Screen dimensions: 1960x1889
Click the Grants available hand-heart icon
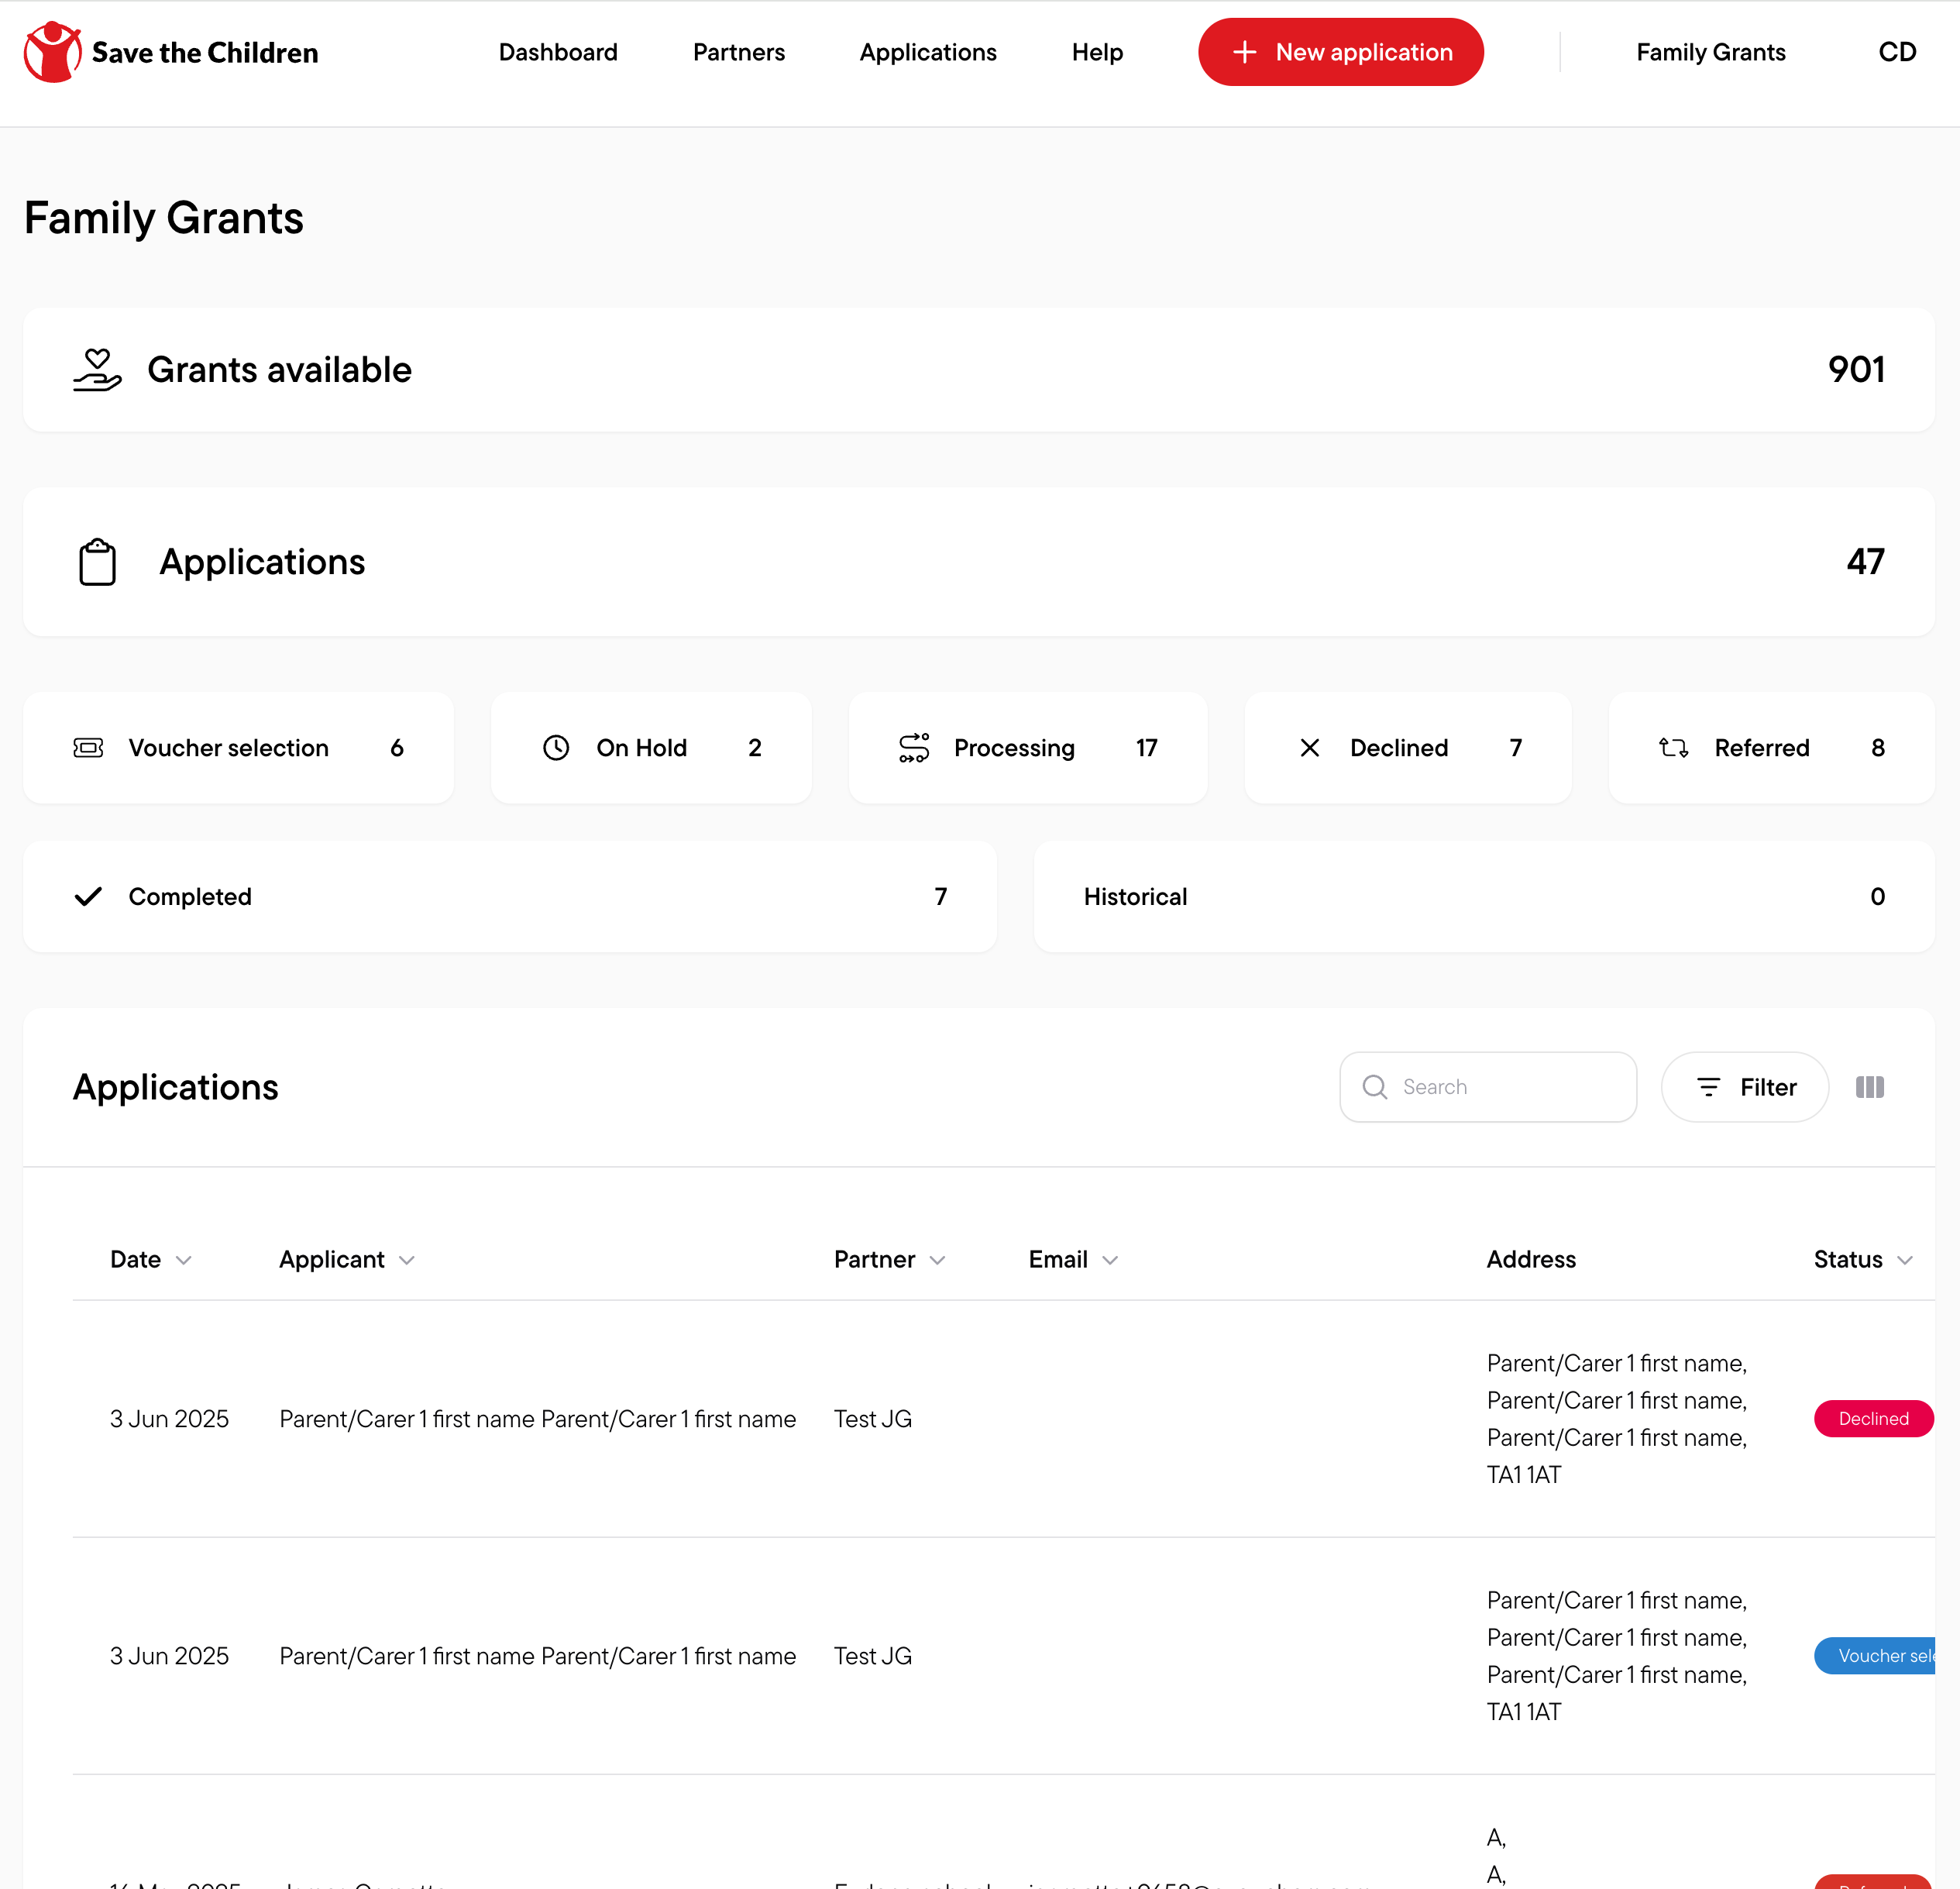coord(97,370)
